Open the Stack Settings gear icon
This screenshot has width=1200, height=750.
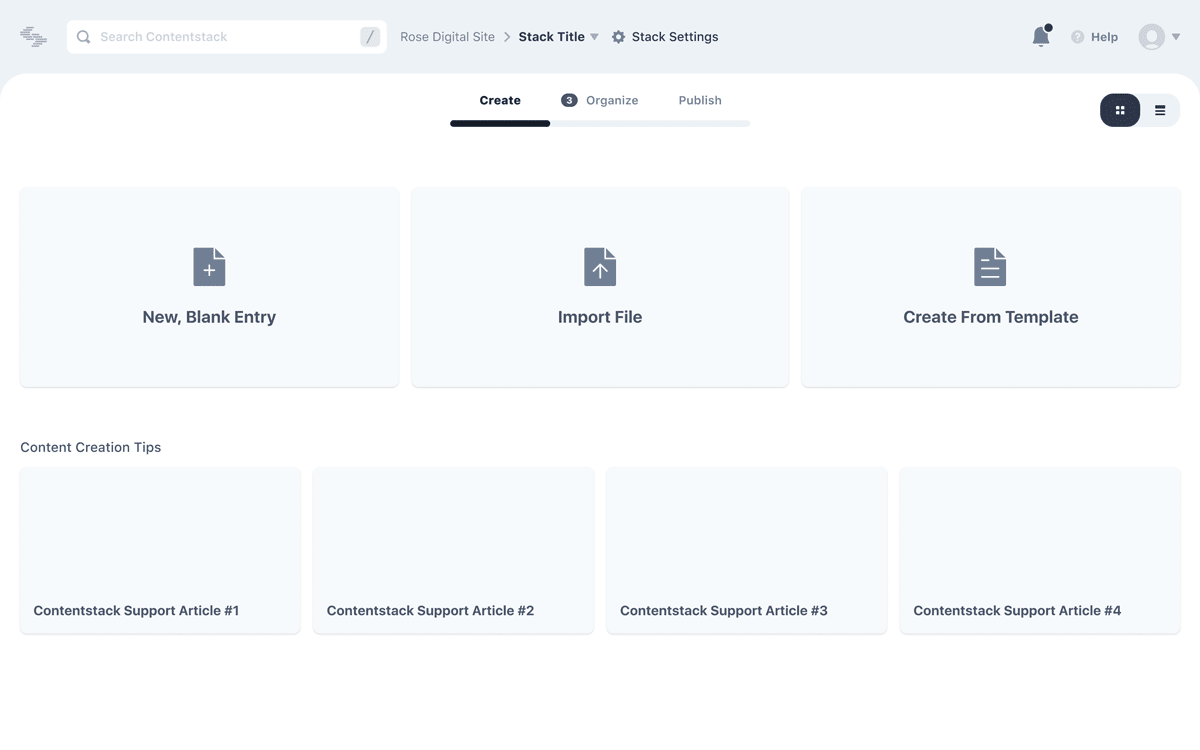(x=618, y=37)
